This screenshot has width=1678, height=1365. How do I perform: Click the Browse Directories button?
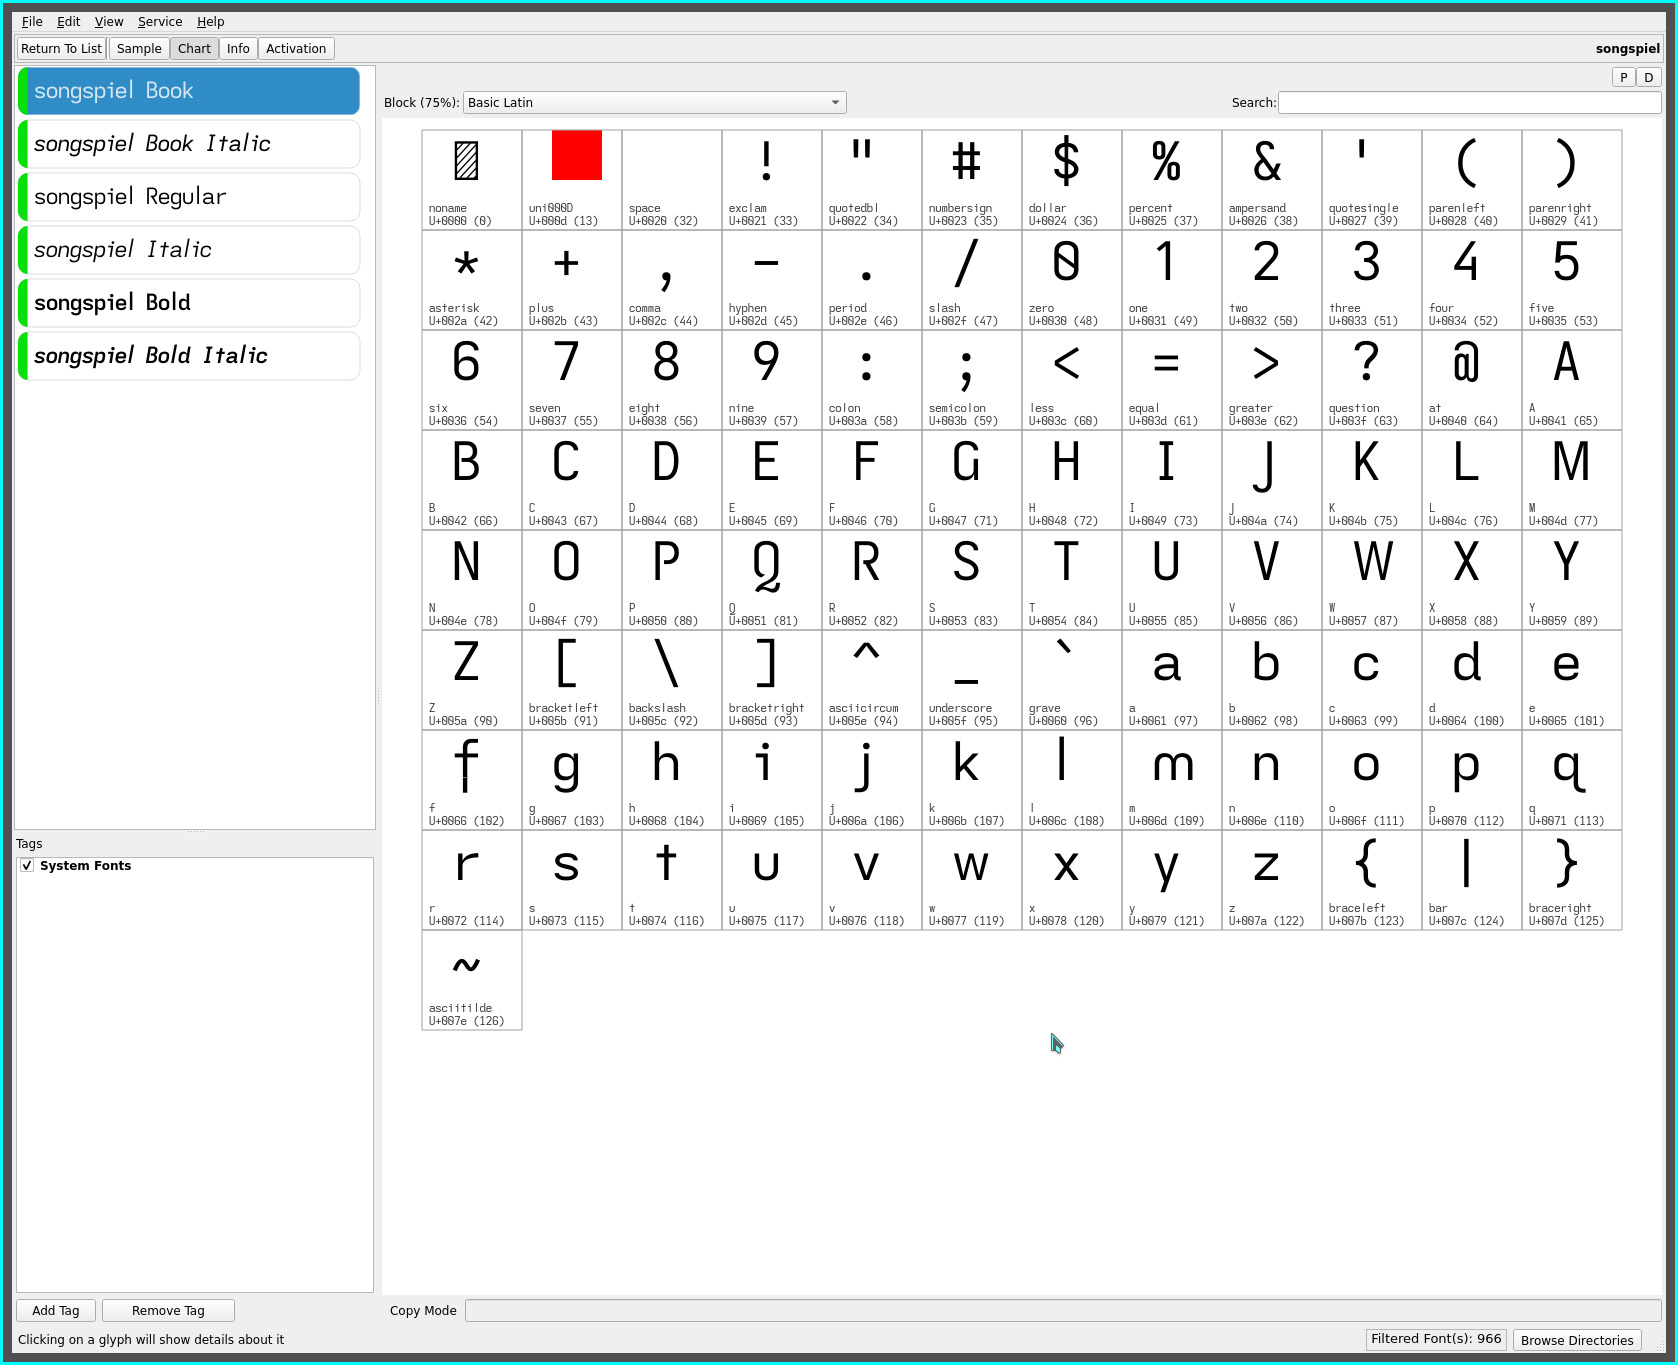point(1576,1340)
